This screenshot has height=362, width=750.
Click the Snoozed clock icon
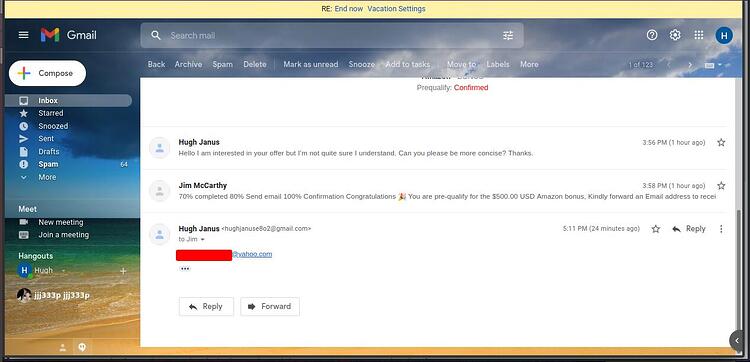click(x=23, y=126)
